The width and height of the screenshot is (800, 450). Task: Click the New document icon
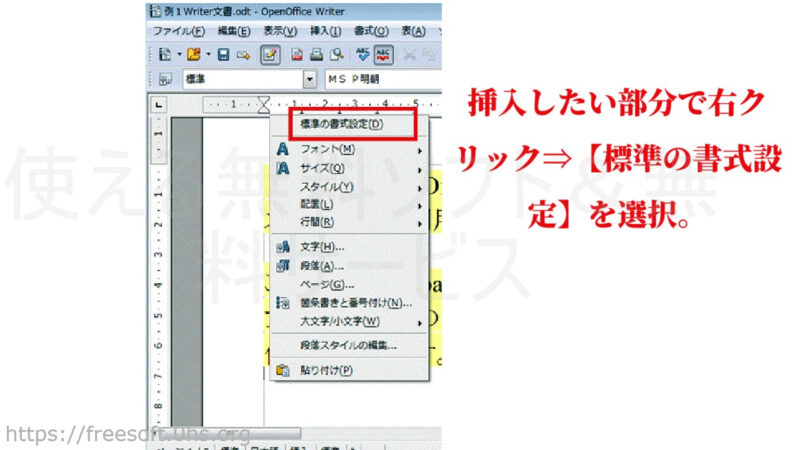click(x=165, y=54)
